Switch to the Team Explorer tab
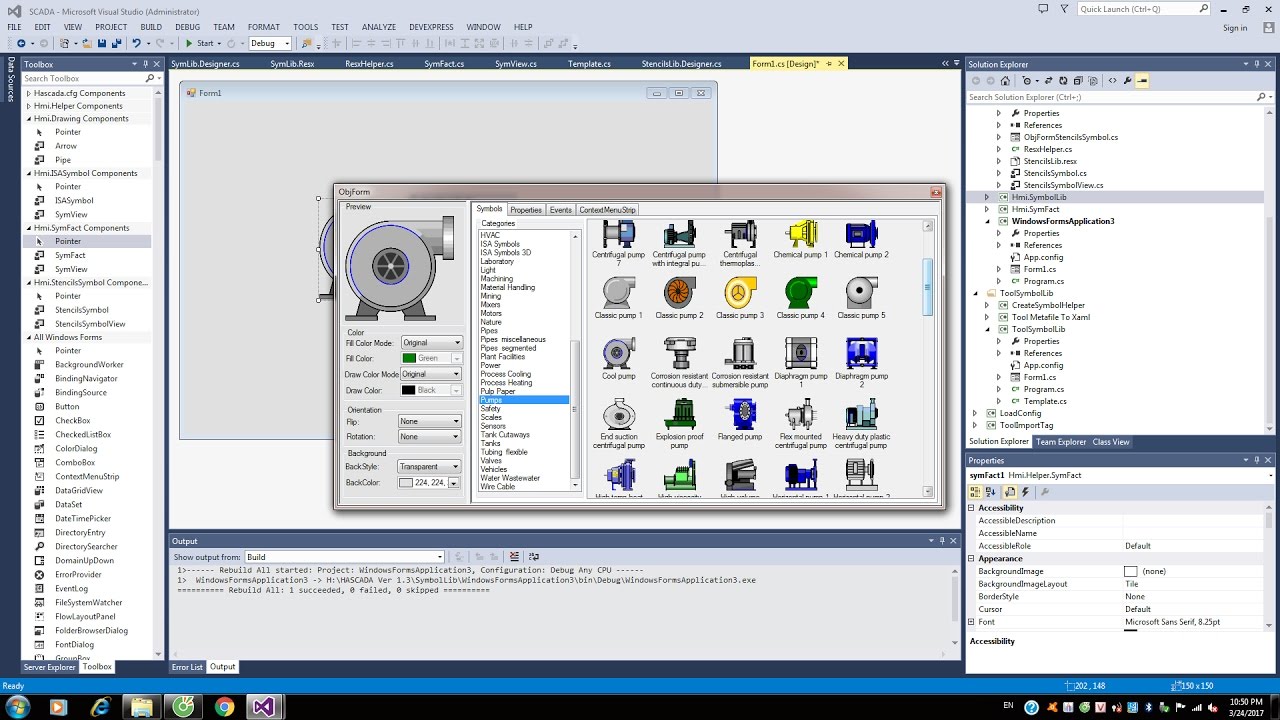 point(1060,442)
